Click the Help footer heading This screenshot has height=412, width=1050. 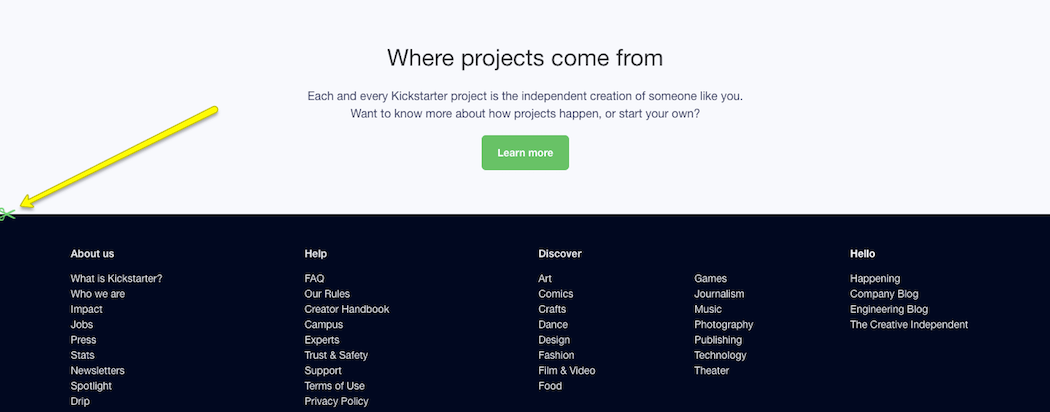(315, 254)
